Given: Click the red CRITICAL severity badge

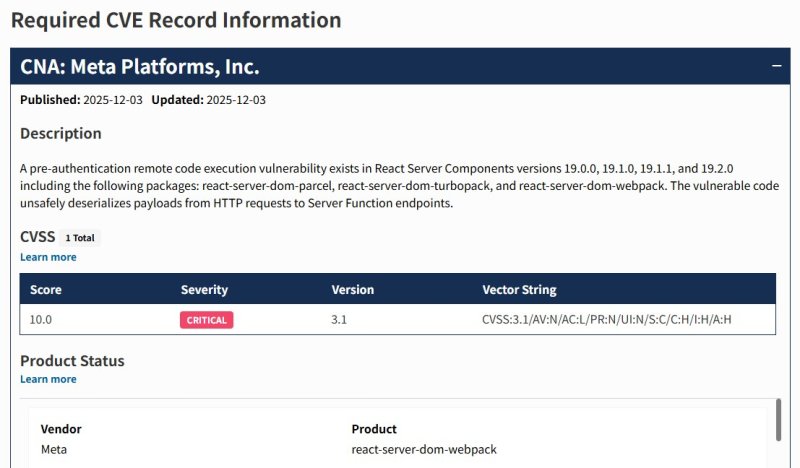Looking at the screenshot, I should [x=206, y=320].
